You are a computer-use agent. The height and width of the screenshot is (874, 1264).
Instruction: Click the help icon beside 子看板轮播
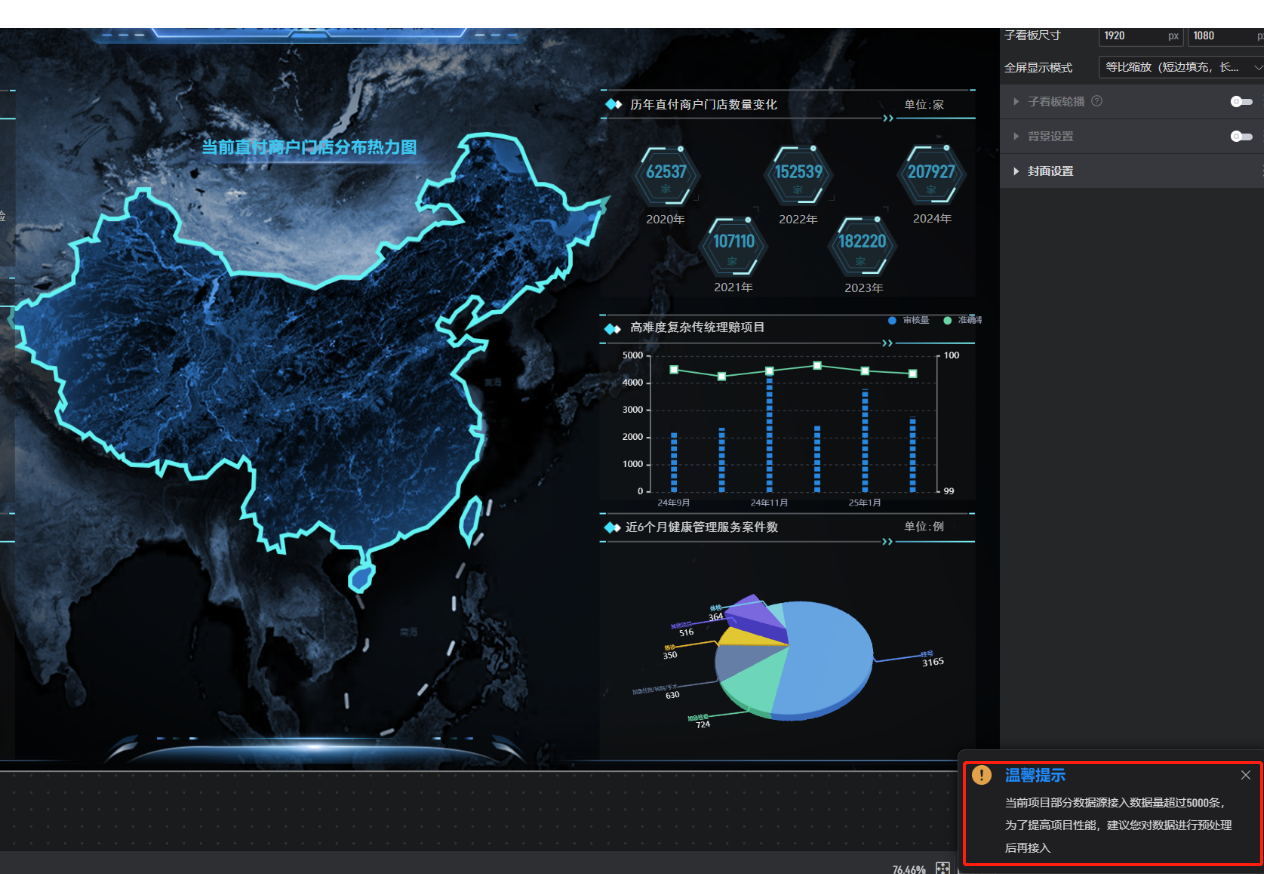(1097, 101)
